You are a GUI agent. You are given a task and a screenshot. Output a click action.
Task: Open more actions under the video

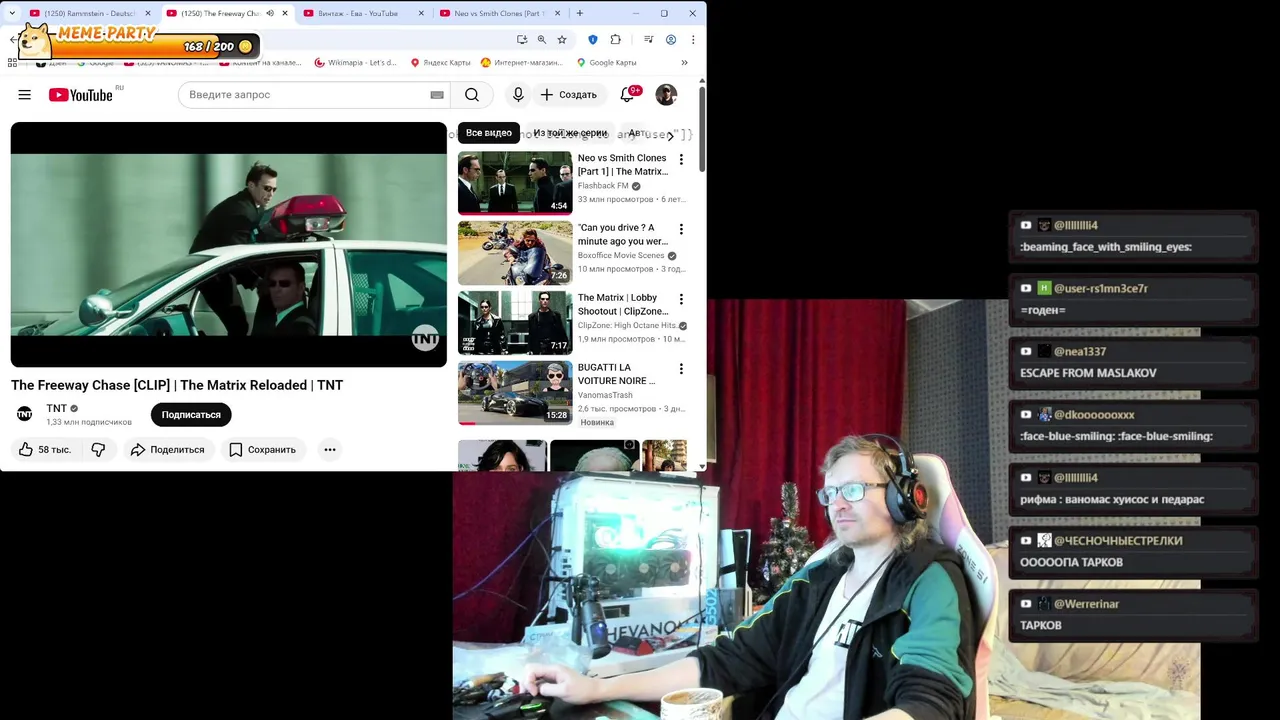click(x=330, y=450)
